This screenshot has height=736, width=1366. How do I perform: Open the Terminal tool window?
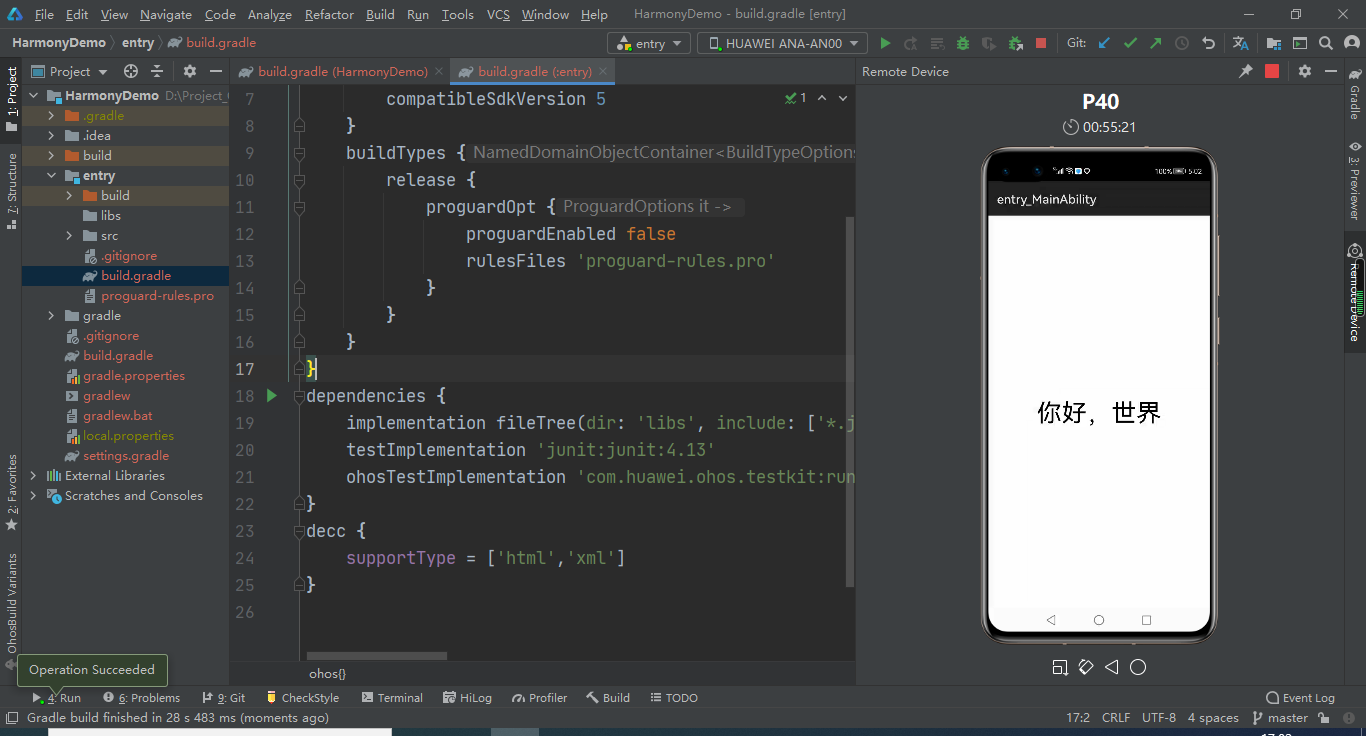392,698
